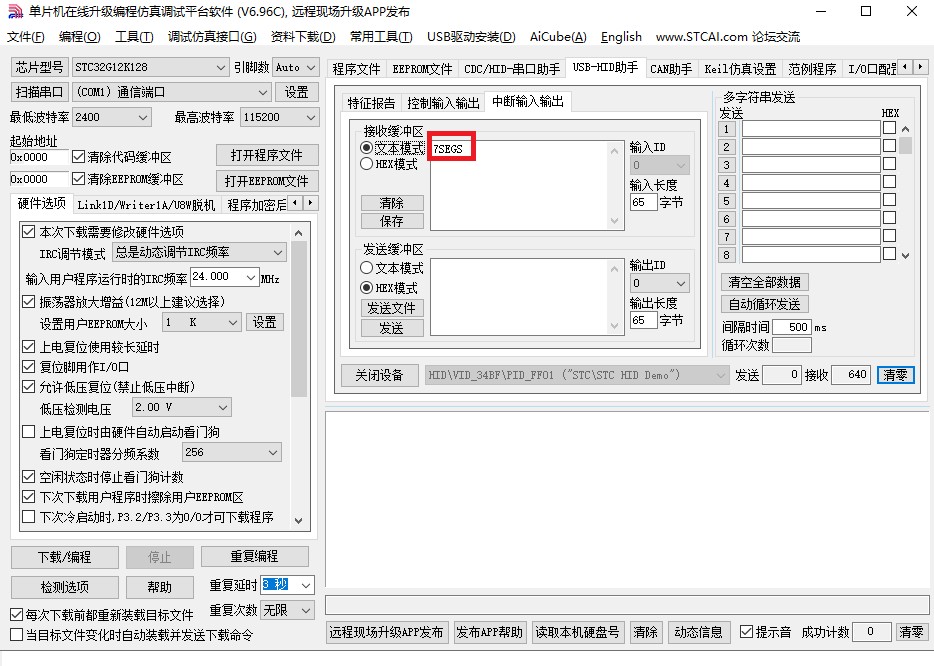Click the 下载/编程 button
This screenshot has height=666, width=934.
65,557
